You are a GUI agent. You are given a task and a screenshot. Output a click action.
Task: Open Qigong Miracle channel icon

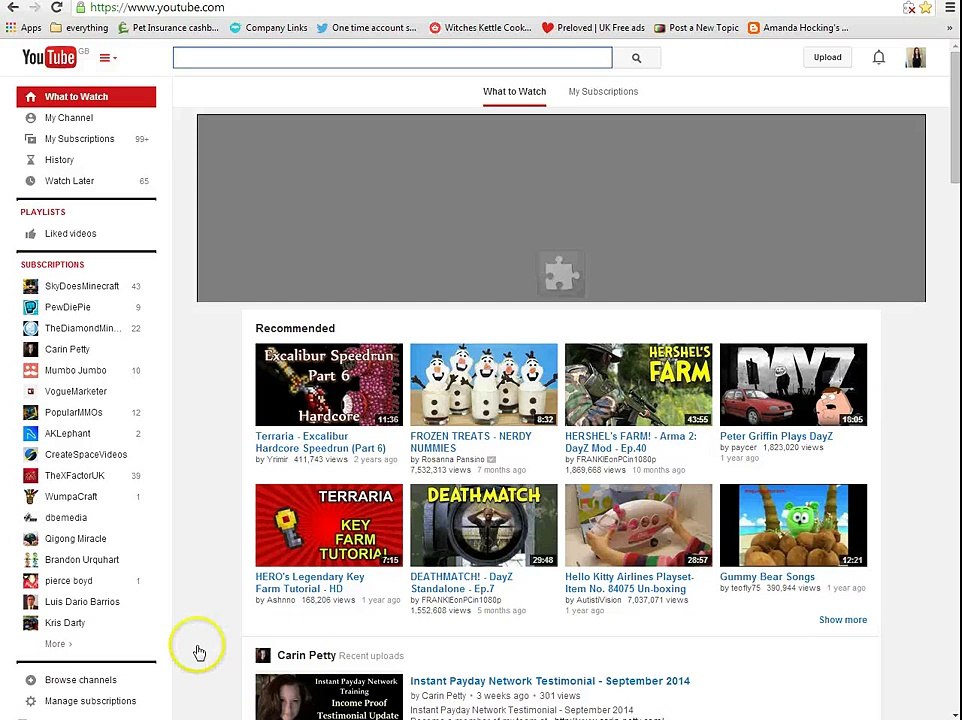tap(30, 539)
